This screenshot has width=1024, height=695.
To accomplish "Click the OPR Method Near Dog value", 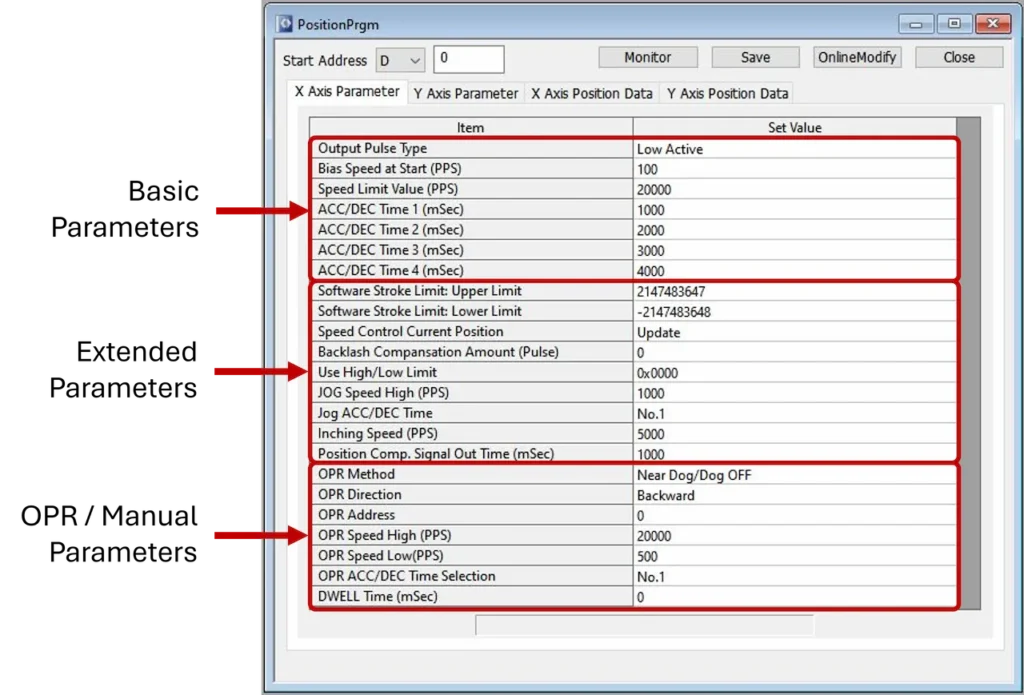I will click(794, 475).
